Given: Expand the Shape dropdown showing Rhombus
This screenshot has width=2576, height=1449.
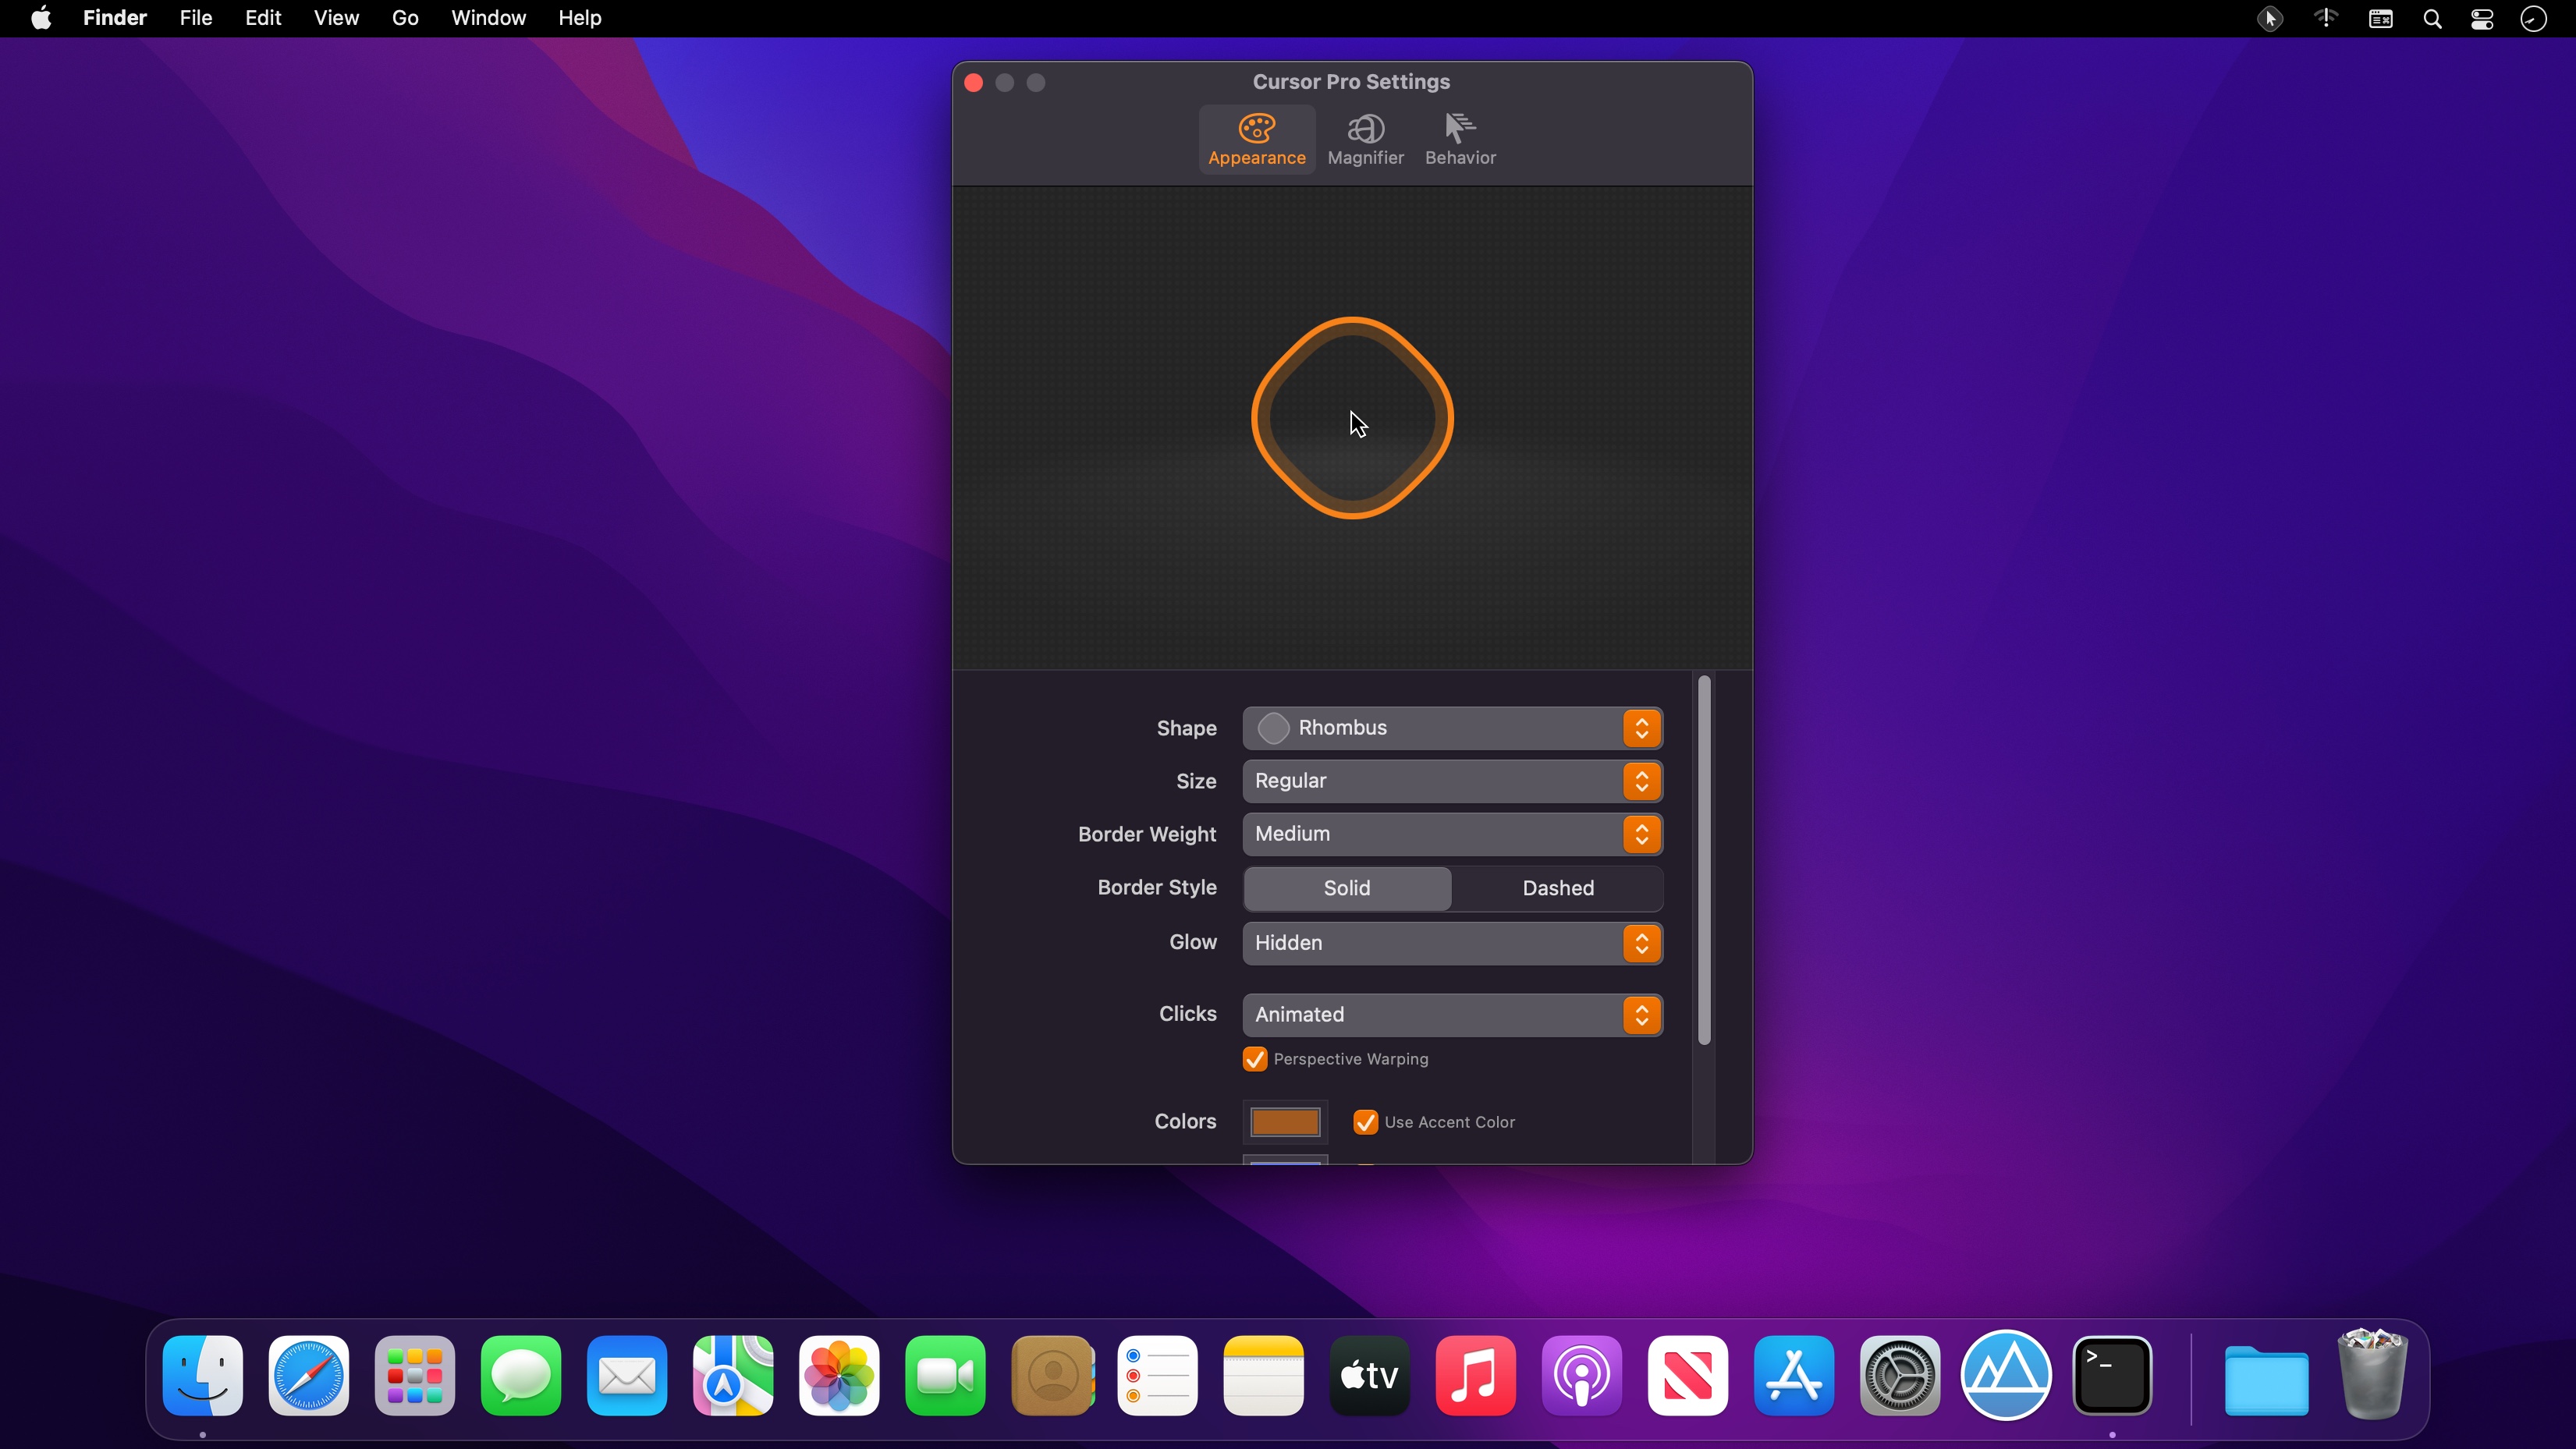Looking at the screenshot, I should pyautogui.click(x=1452, y=728).
